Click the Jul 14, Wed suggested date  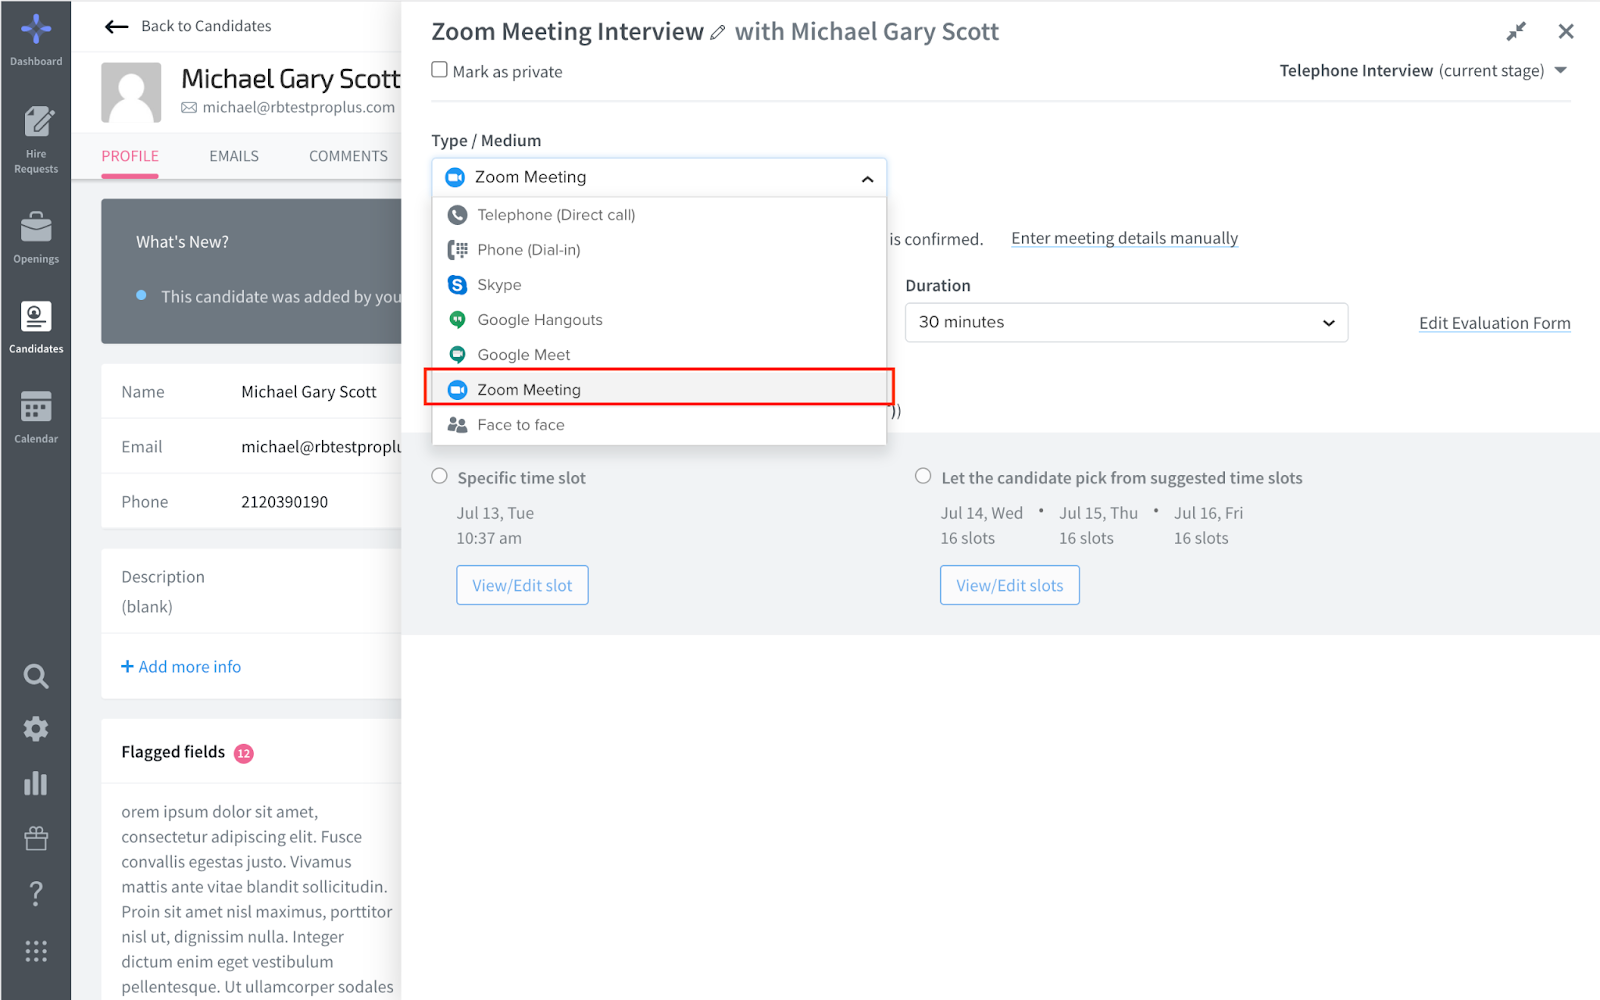point(981,513)
